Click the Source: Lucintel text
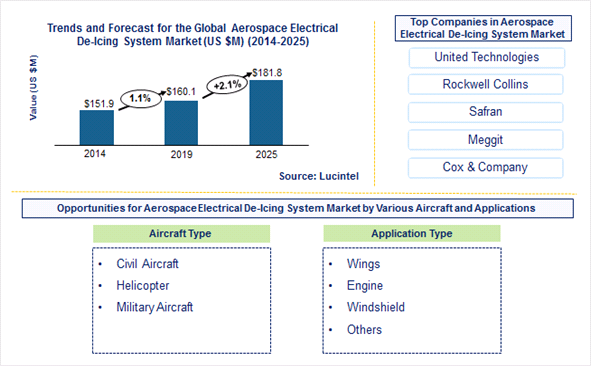This screenshot has height=366, width=591. [x=319, y=176]
